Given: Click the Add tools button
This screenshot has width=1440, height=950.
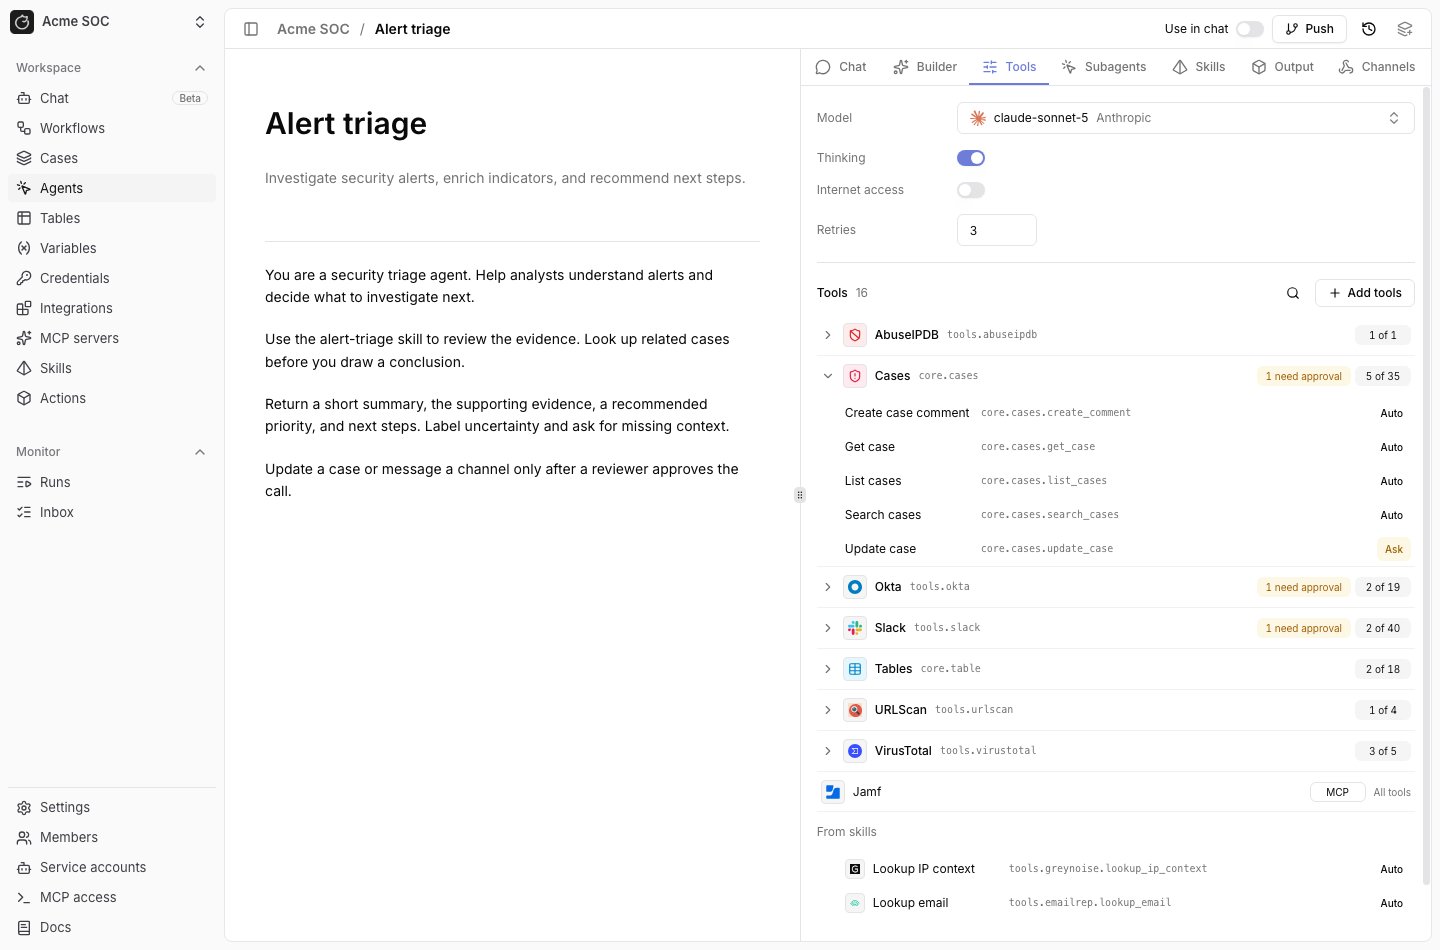Looking at the screenshot, I should 1365,293.
